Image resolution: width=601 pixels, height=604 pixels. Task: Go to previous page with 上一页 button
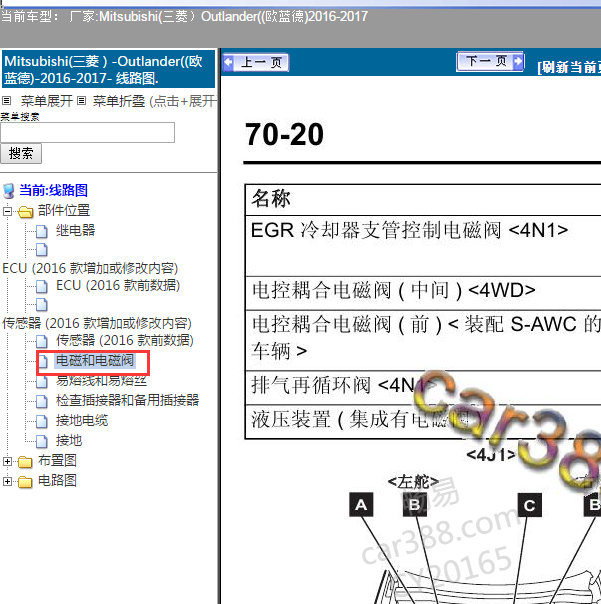coord(256,62)
